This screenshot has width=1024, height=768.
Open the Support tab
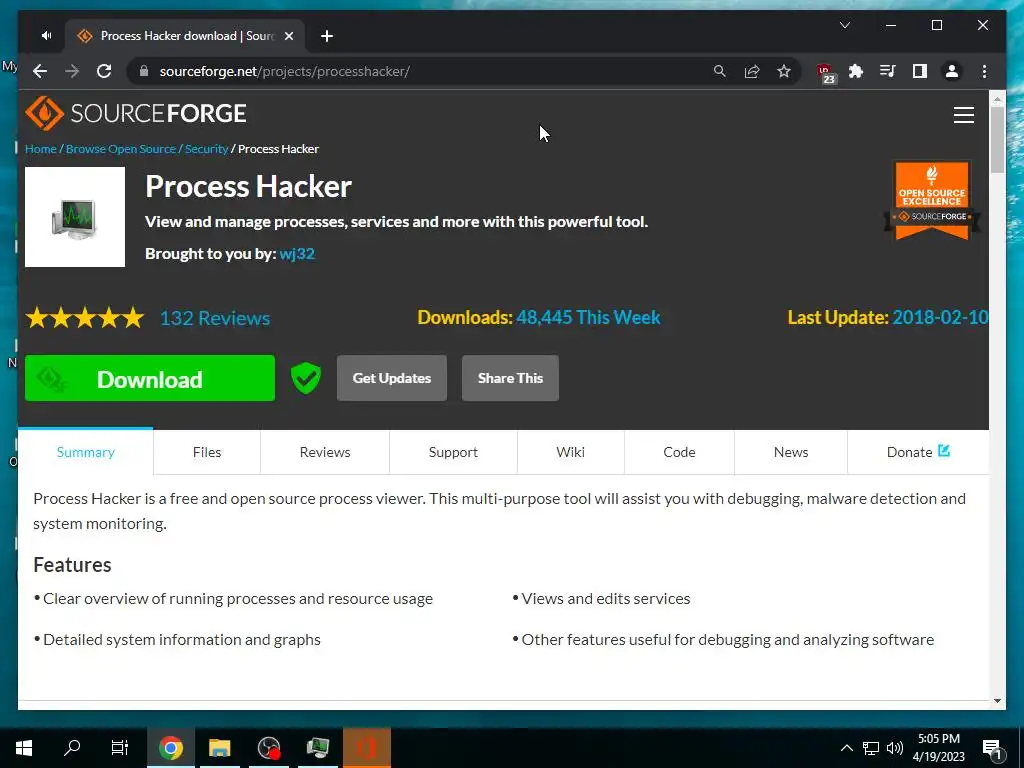coord(453,452)
